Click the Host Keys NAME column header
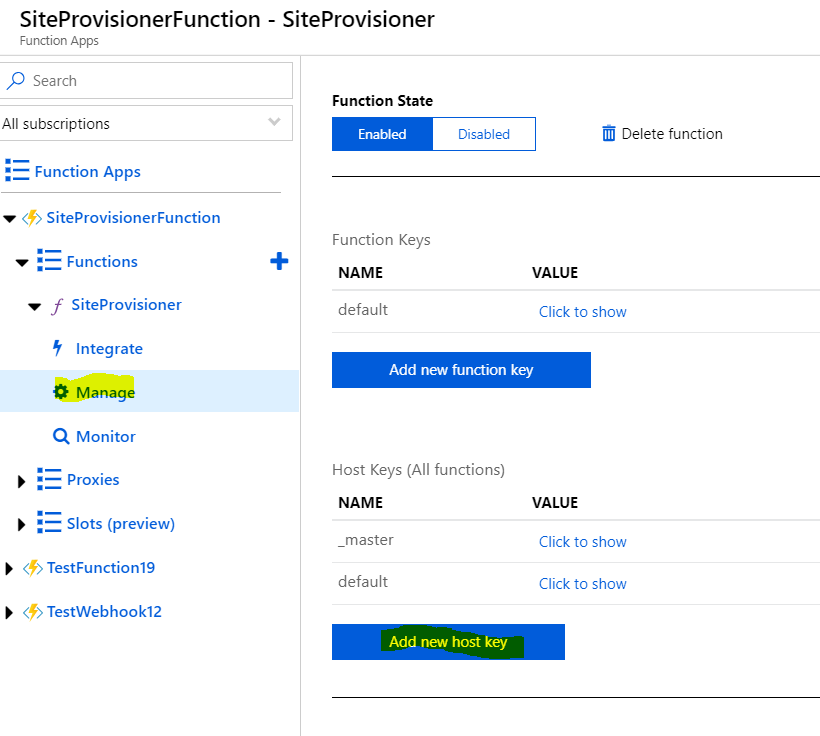The height and width of the screenshot is (736, 820). click(x=360, y=503)
